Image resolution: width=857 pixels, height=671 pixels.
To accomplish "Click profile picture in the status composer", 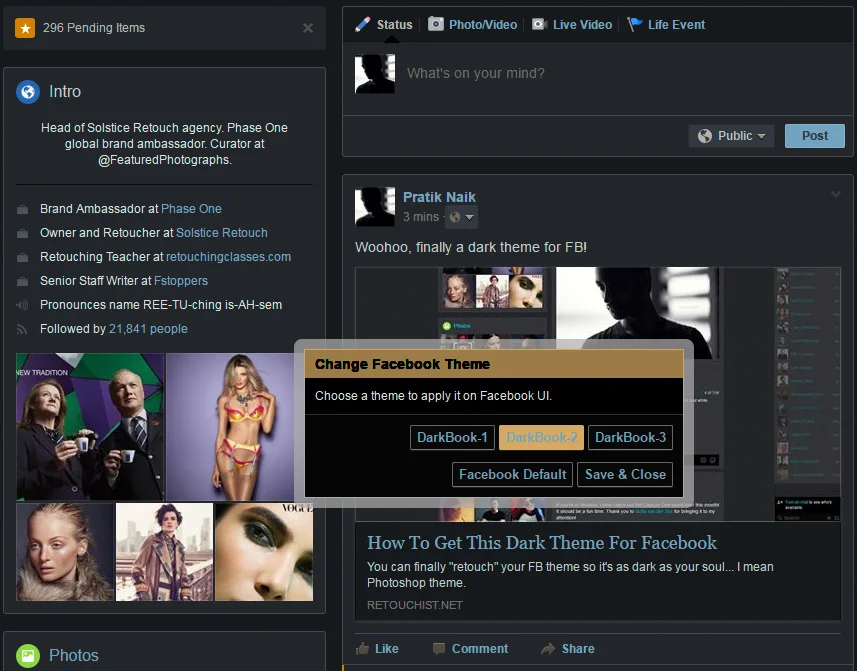I will click(375, 74).
